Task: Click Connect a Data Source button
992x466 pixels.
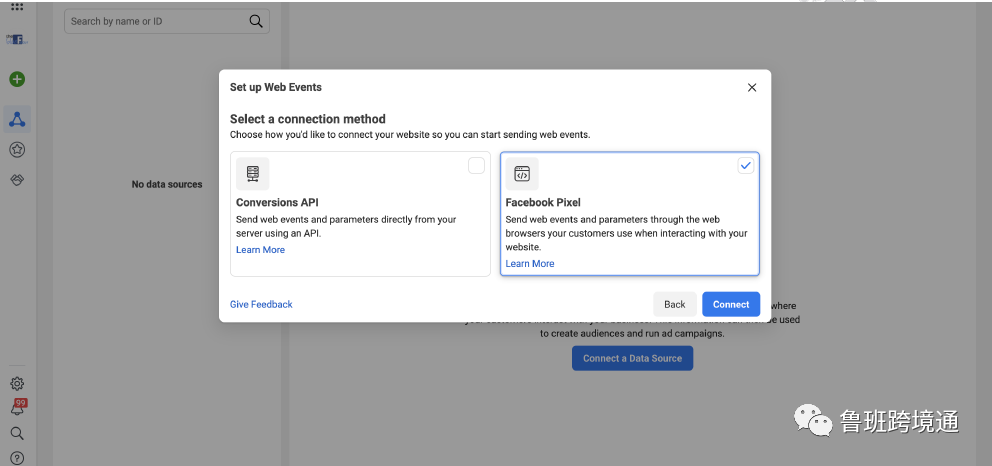Action: 632,358
